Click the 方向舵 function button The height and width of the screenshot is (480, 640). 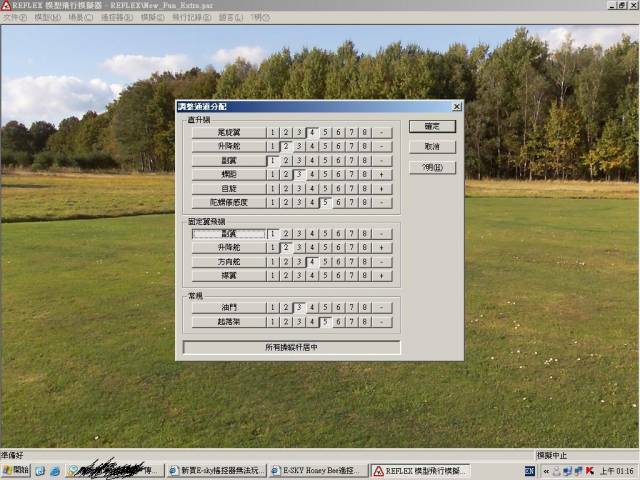(x=229, y=262)
